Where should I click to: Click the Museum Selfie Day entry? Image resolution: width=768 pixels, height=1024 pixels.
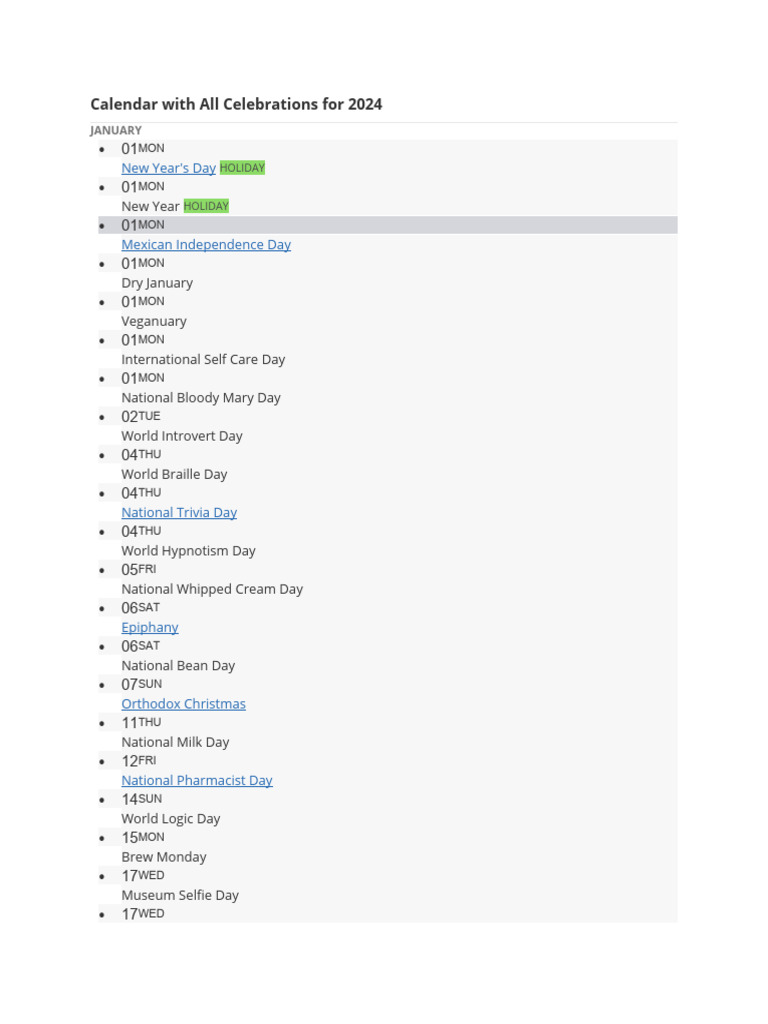[180, 895]
